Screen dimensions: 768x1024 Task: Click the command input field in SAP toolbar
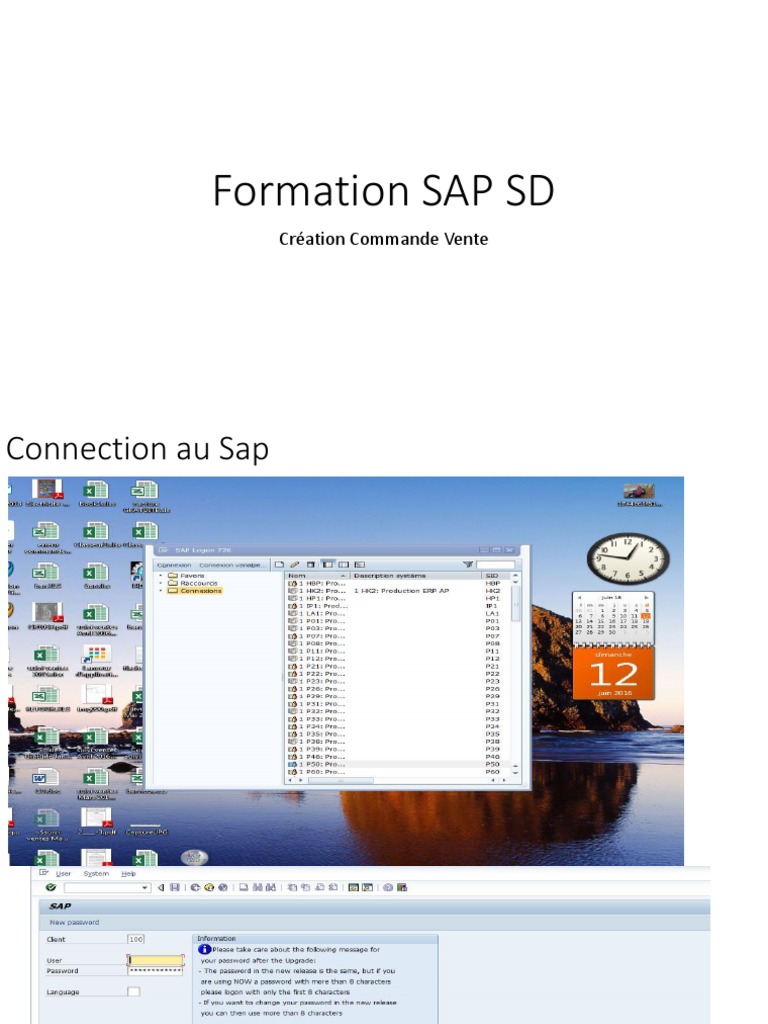[107, 888]
